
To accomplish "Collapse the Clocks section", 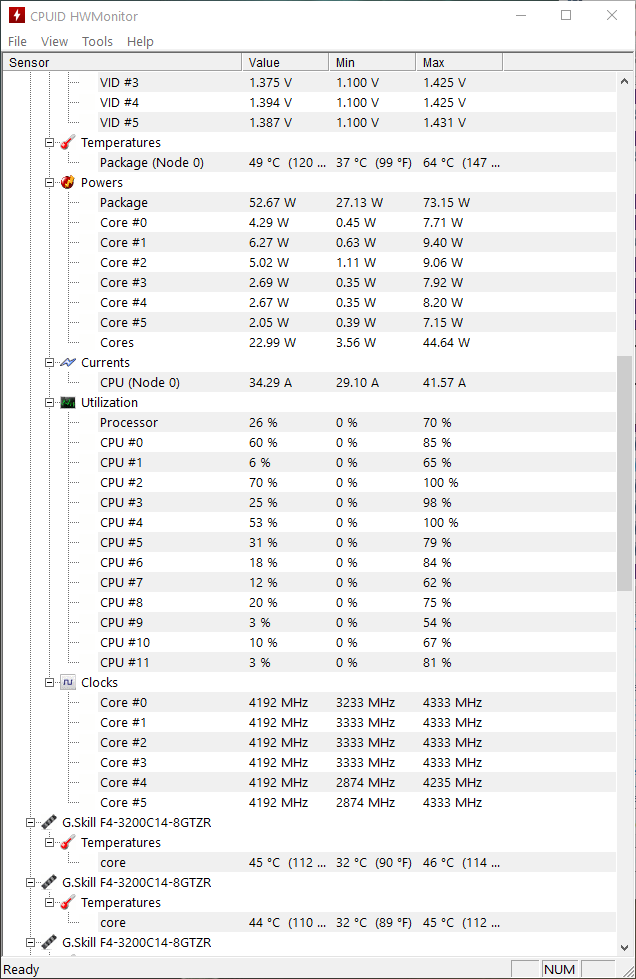I will pyautogui.click(x=49, y=682).
